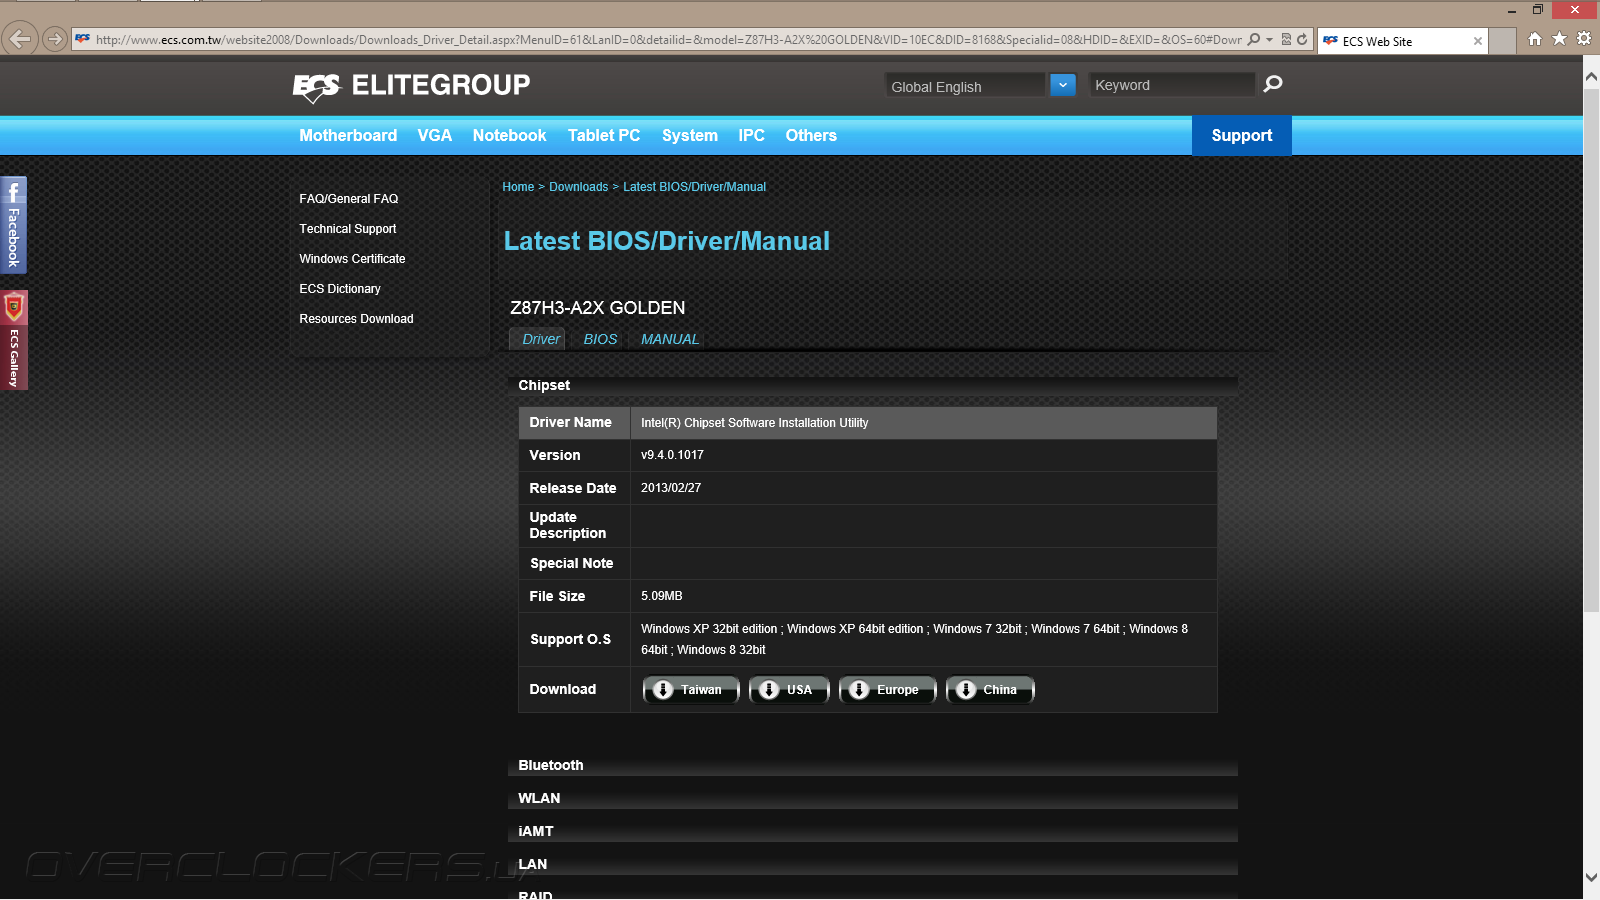This screenshot has width=1600, height=900.
Task: Minimize the browser window
Action: point(1512,10)
